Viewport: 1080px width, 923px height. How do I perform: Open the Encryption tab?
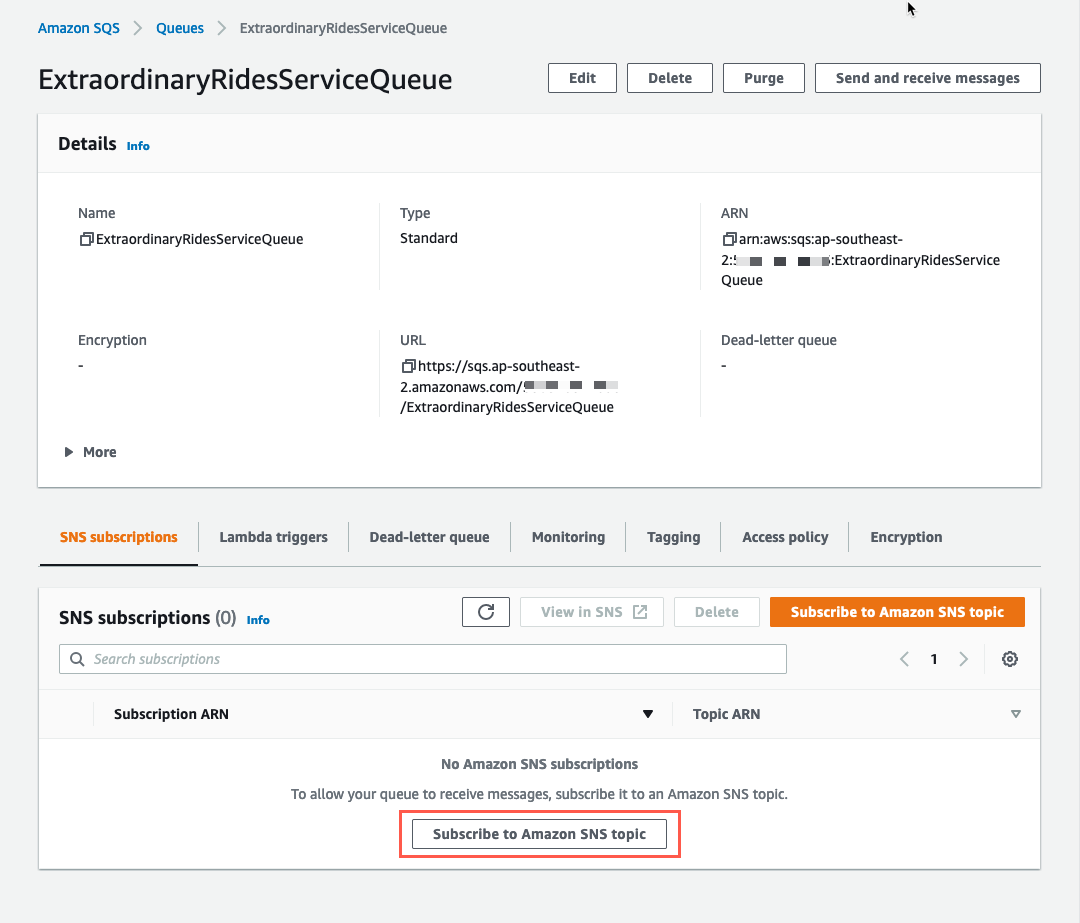[906, 537]
